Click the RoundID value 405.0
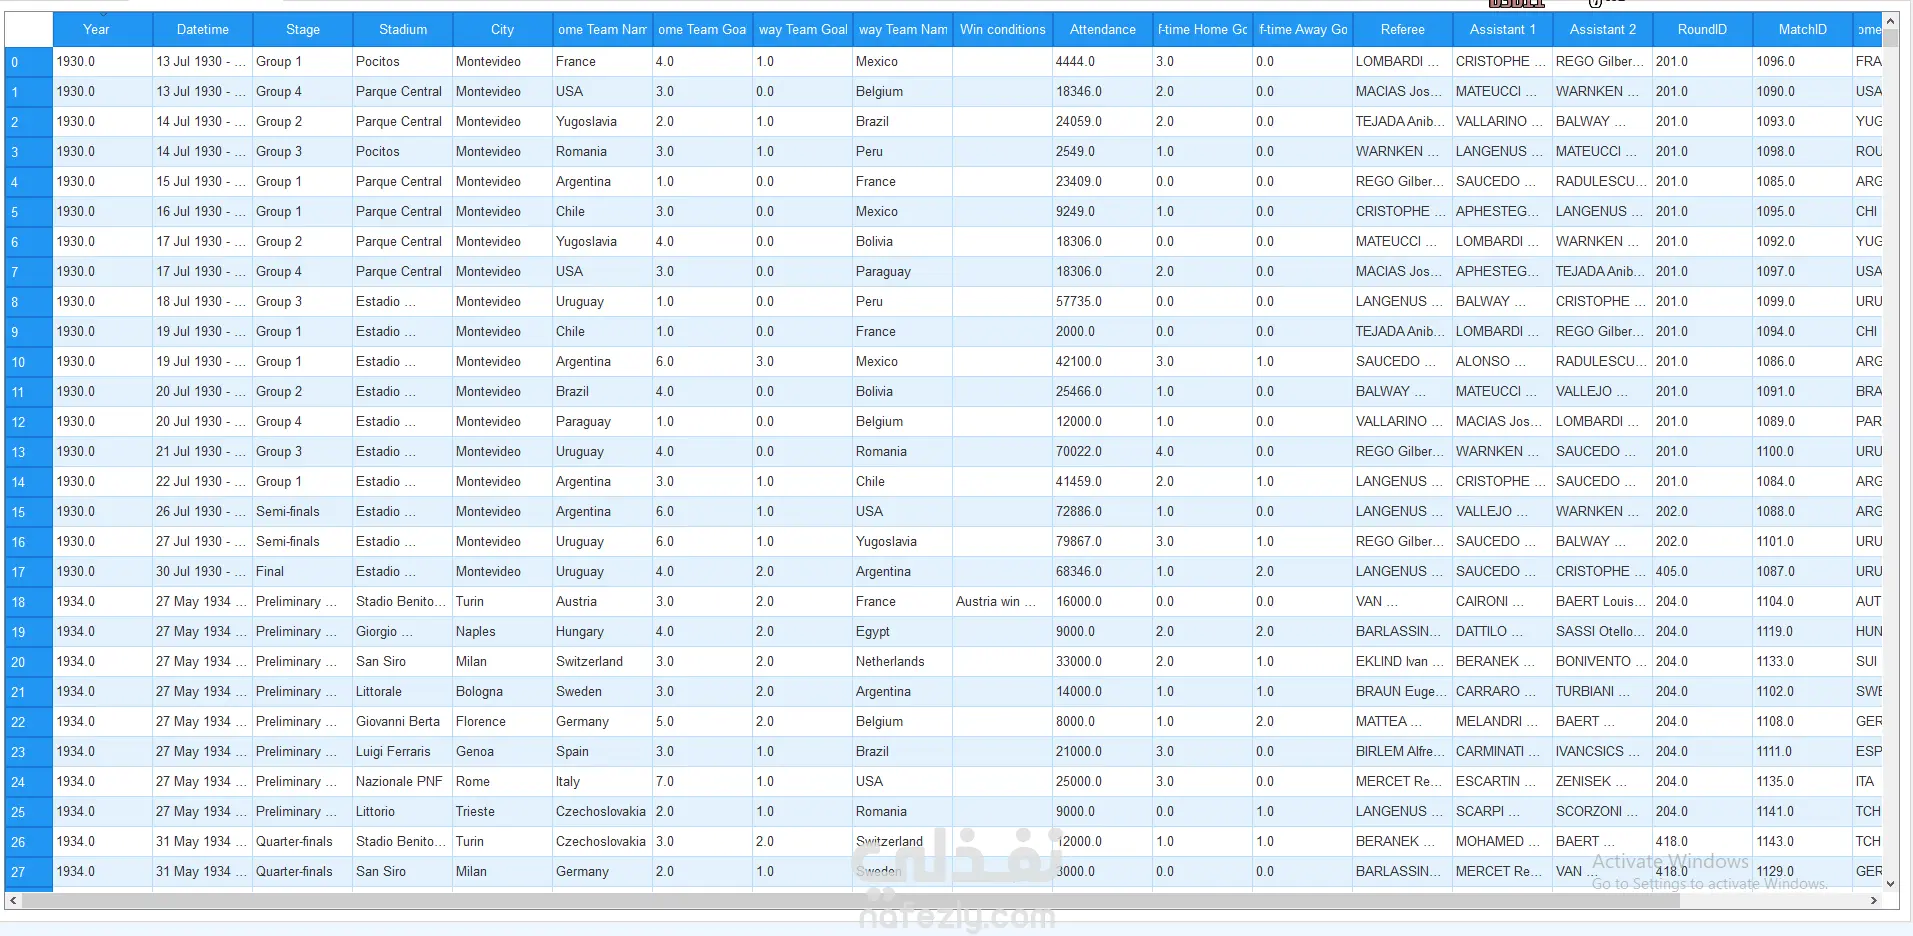The width and height of the screenshot is (1913, 936). pyautogui.click(x=1703, y=572)
